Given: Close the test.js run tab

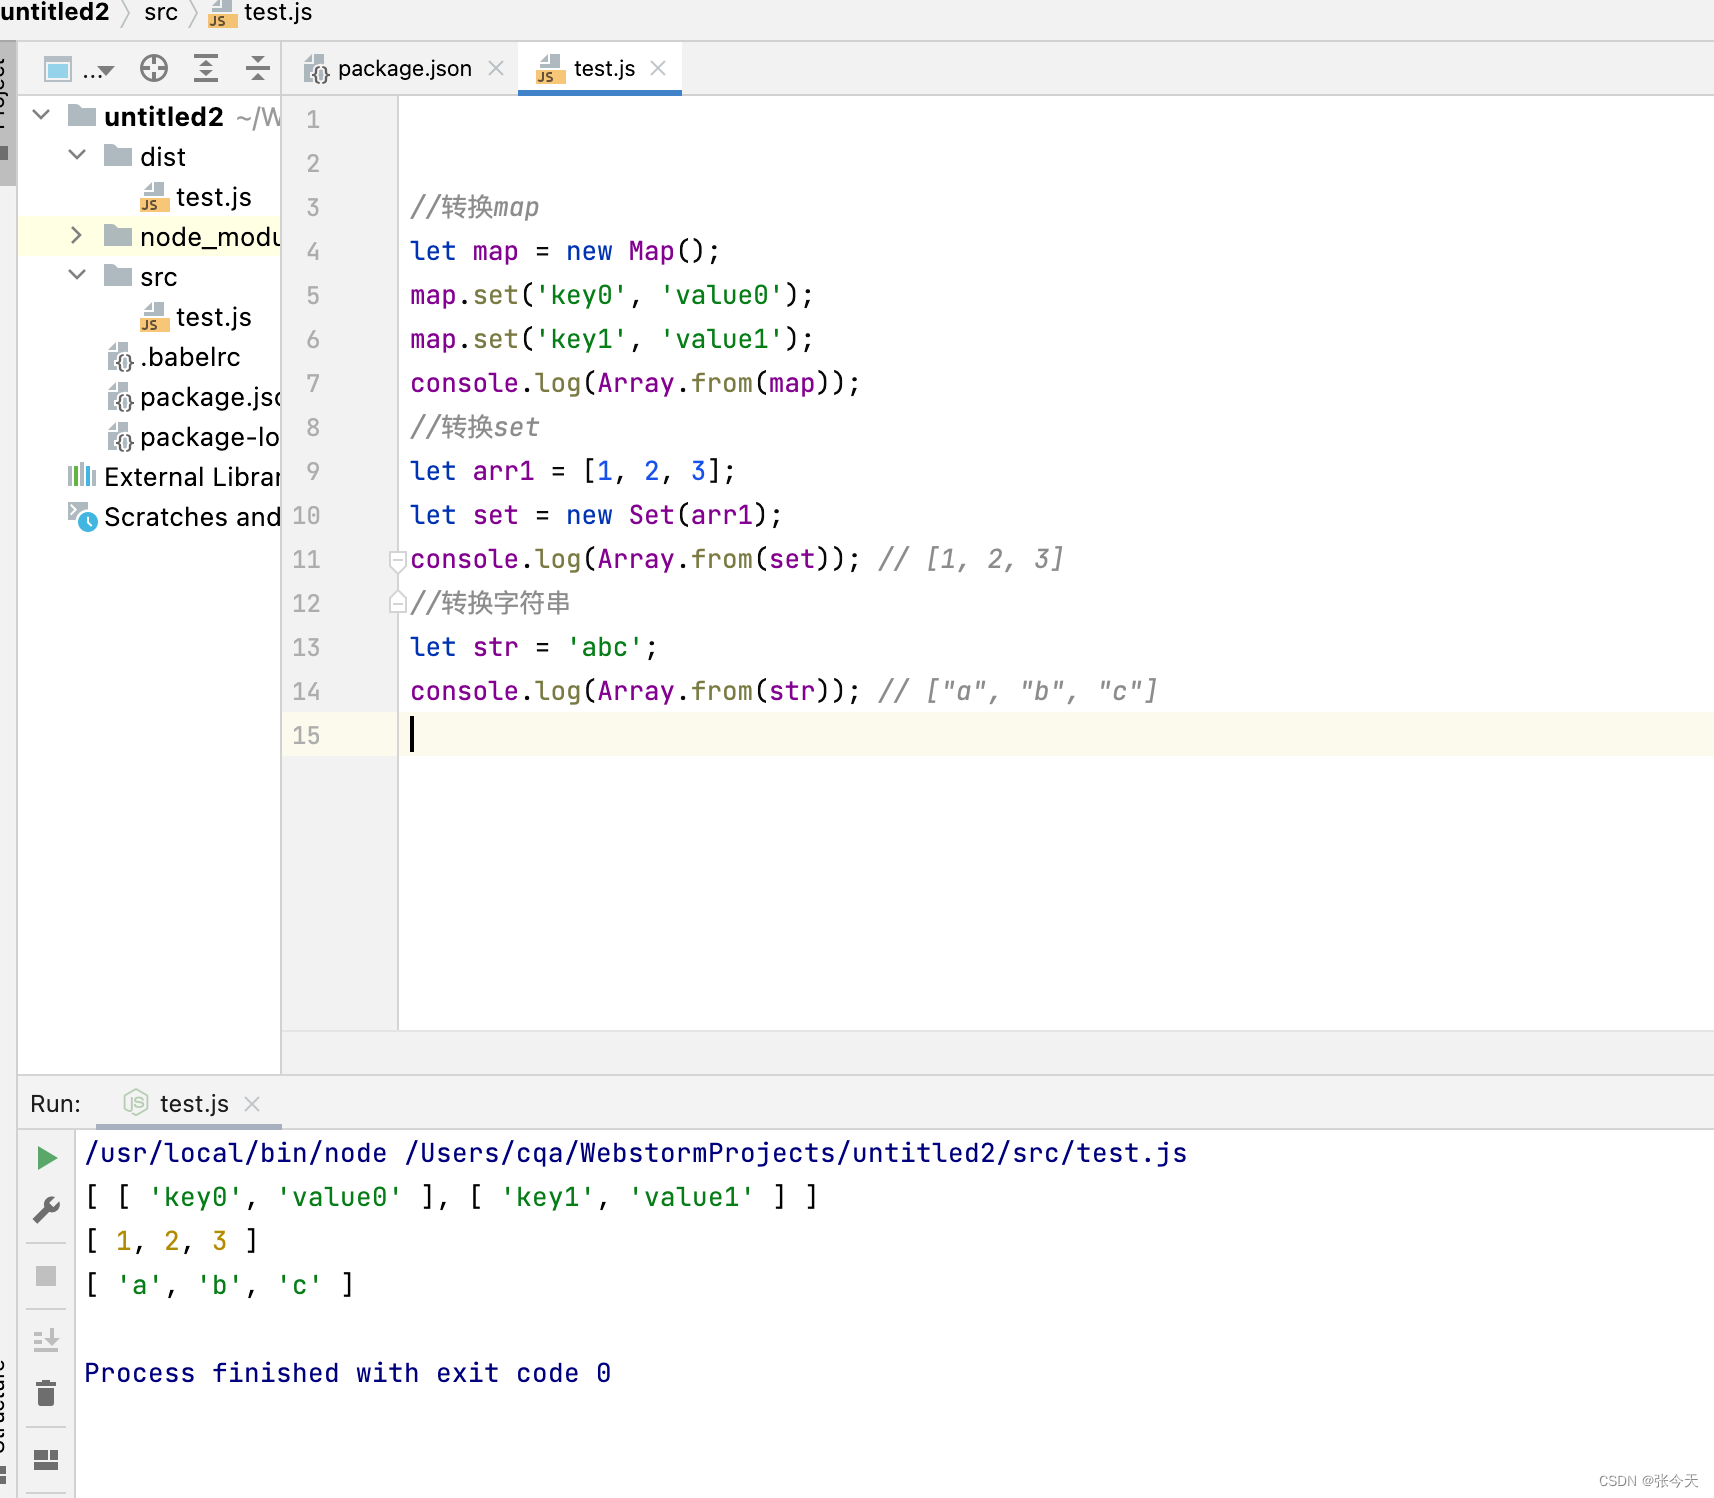Looking at the screenshot, I should coord(252,1103).
